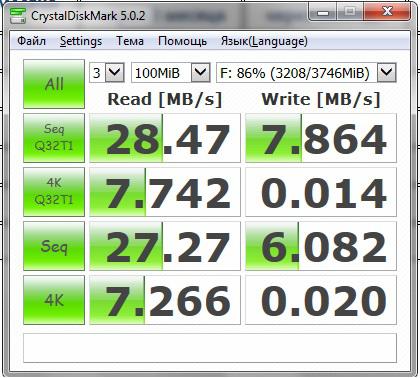Screen dimensions: 420x378
Task: Open the Тема menu
Action: click(130, 41)
